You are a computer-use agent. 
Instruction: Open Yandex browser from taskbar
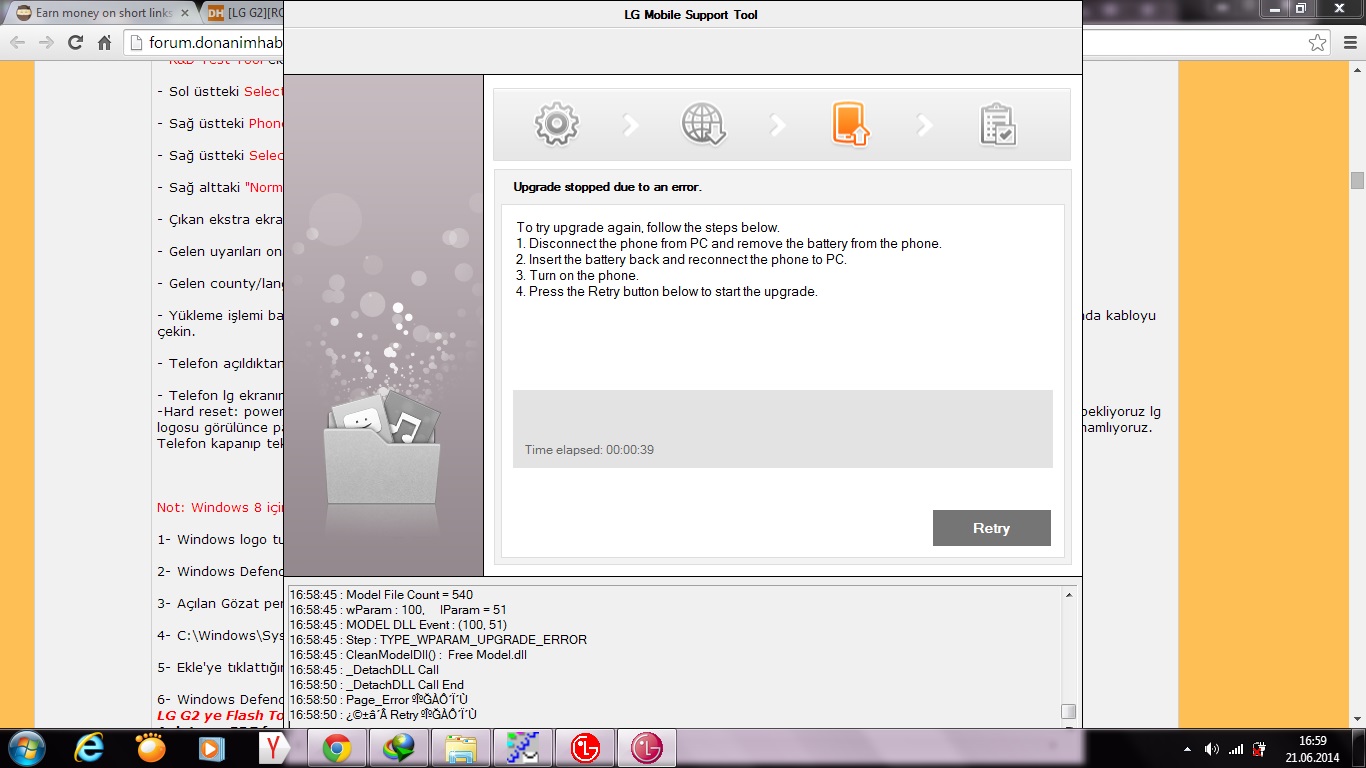274,748
